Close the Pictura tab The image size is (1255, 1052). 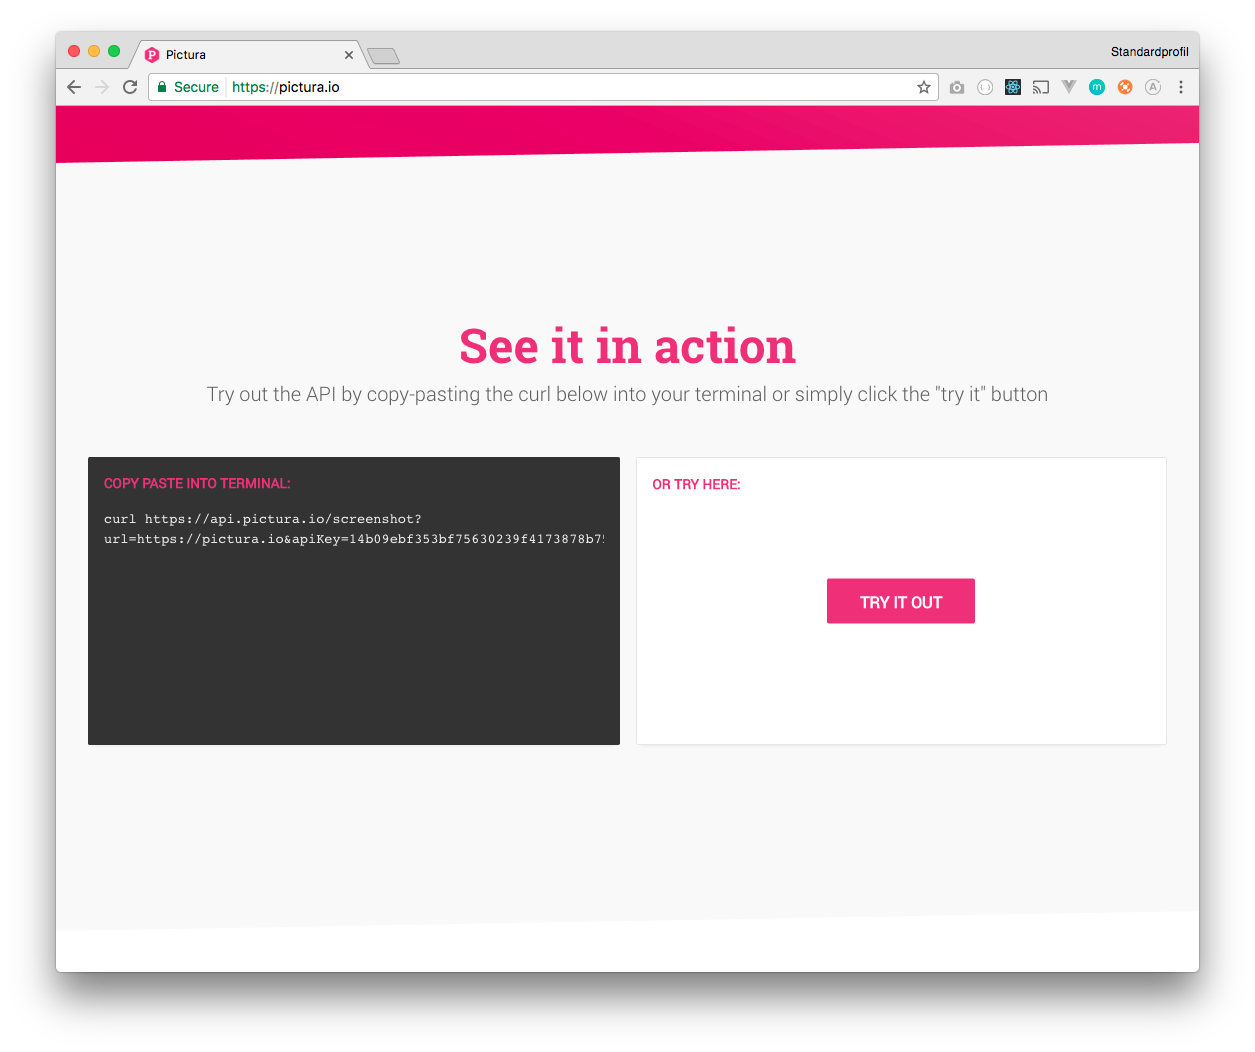coord(349,55)
